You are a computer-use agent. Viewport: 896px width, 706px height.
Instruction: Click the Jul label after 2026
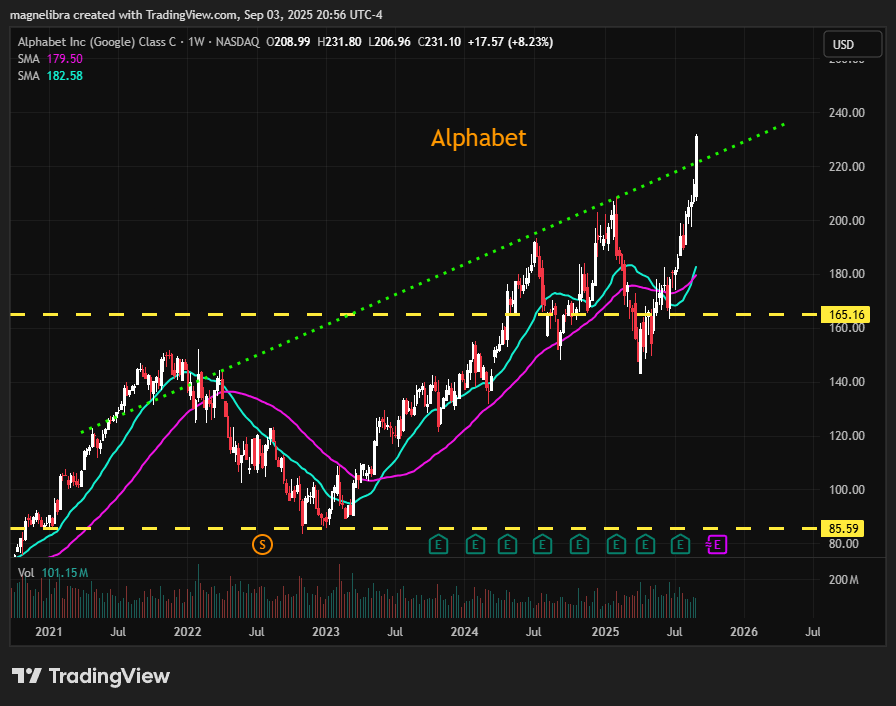(x=813, y=632)
